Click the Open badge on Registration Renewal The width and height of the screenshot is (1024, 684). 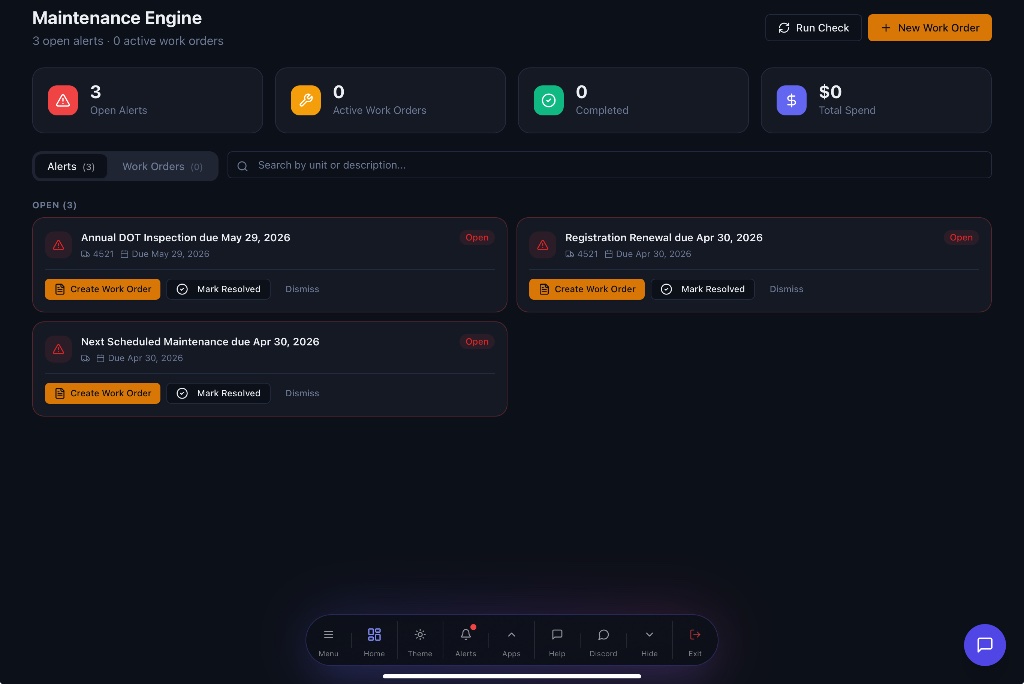[961, 238]
